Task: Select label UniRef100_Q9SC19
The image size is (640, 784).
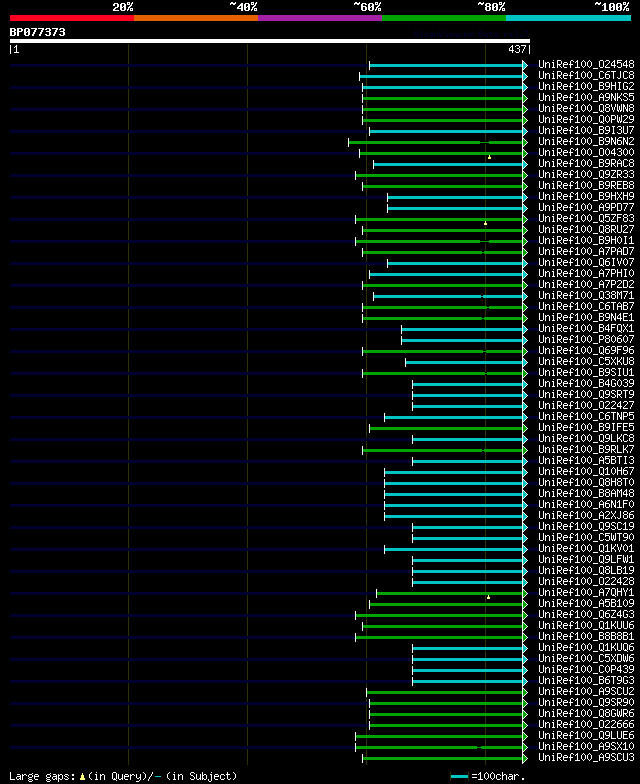Action: [586, 526]
